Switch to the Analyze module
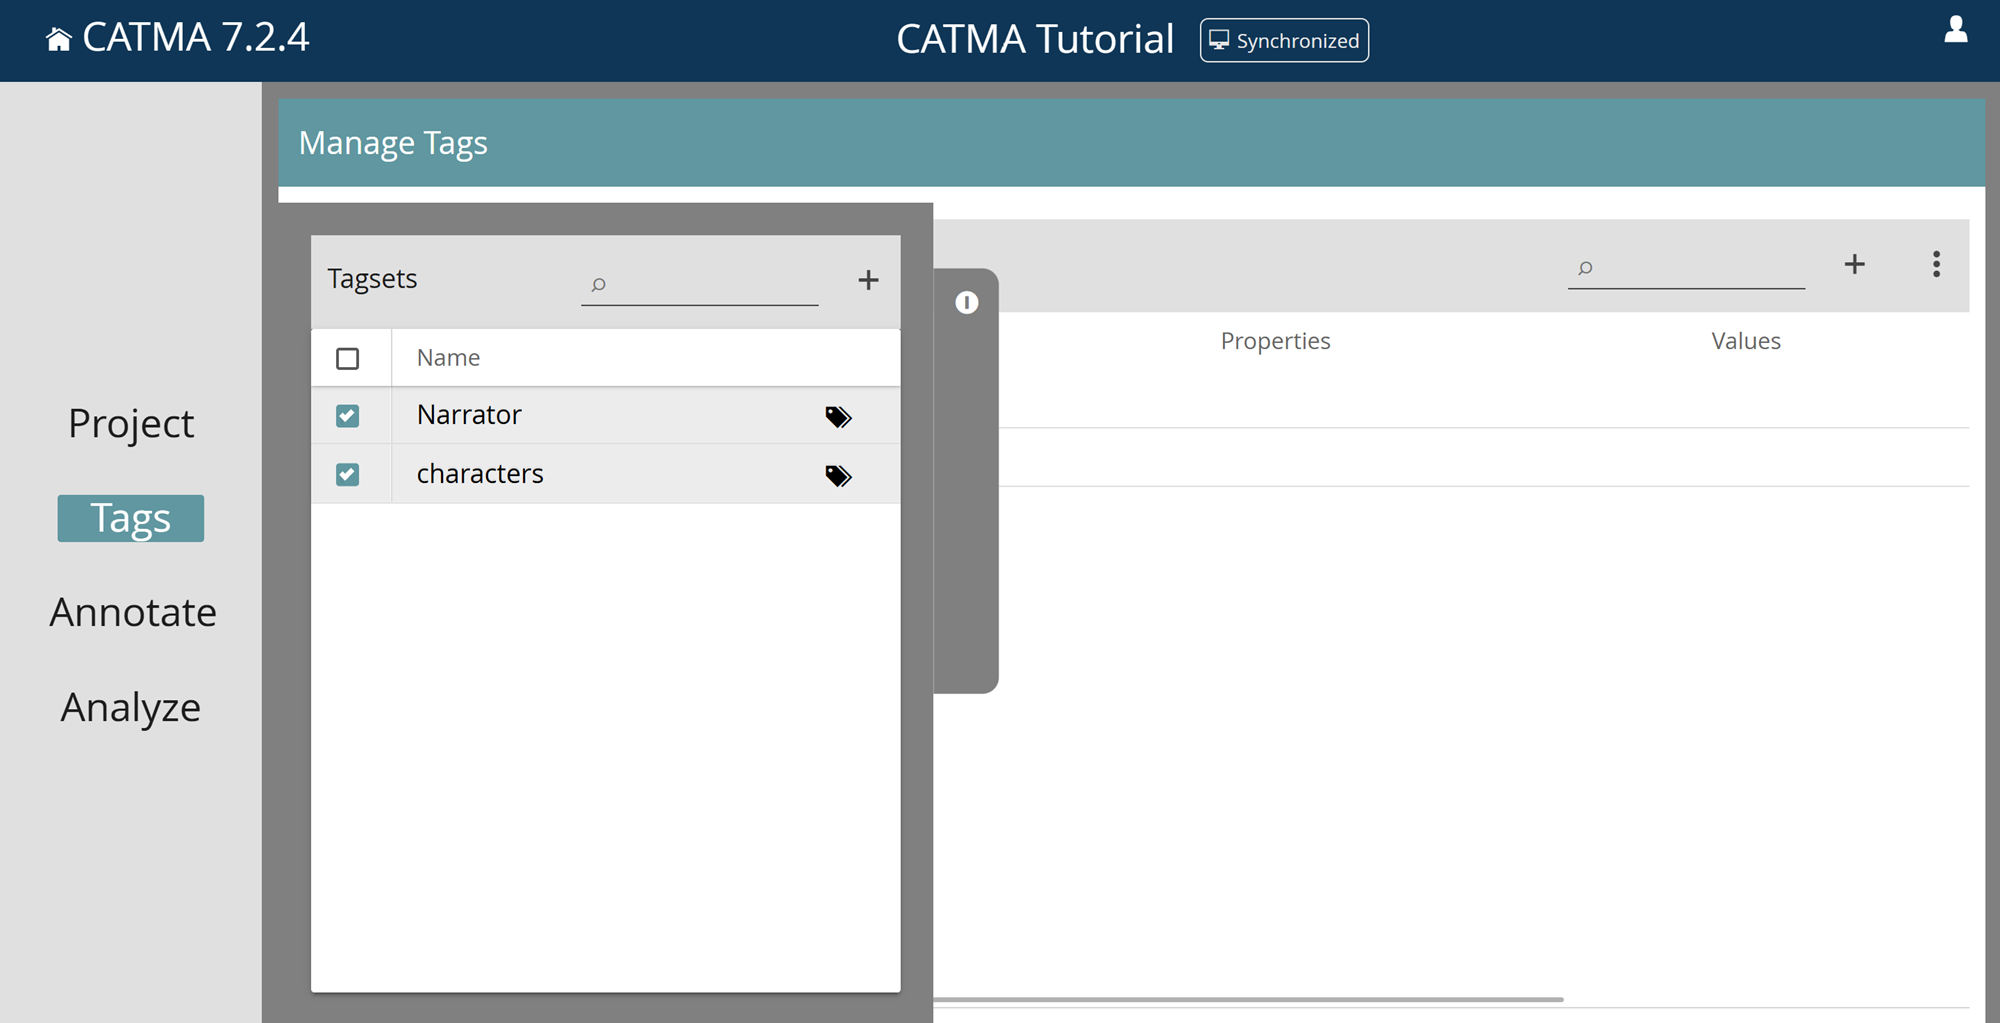The width and height of the screenshot is (2000, 1023). click(x=130, y=707)
